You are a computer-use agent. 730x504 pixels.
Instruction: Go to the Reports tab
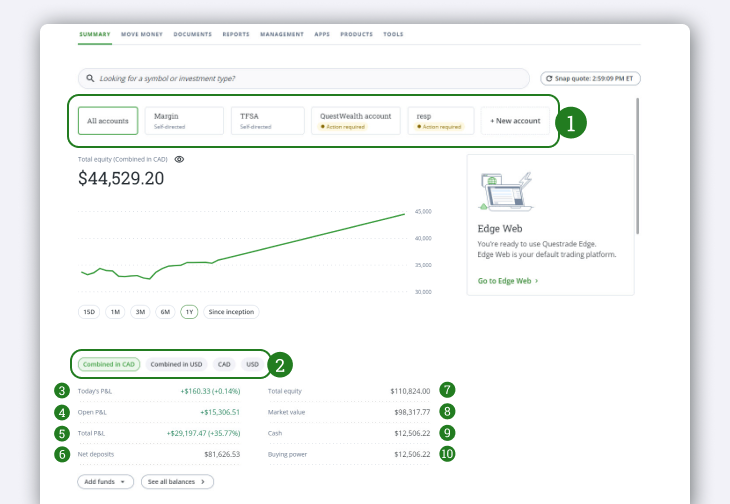(x=236, y=34)
